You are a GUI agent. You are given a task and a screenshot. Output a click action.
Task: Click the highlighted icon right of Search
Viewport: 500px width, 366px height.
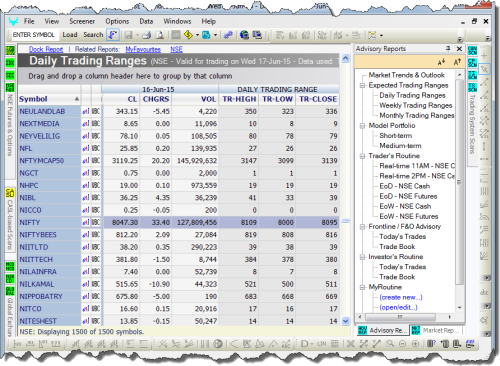click(x=113, y=35)
